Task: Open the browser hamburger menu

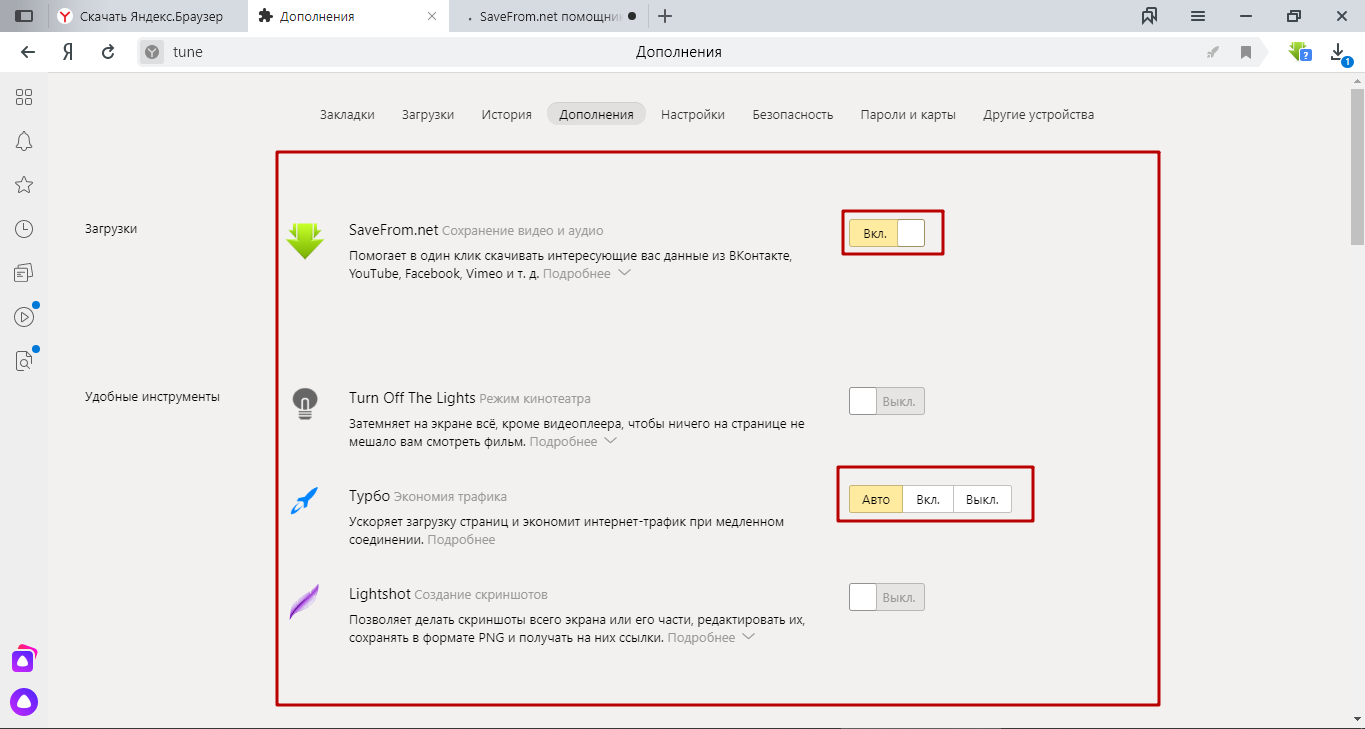Action: pos(1197,16)
